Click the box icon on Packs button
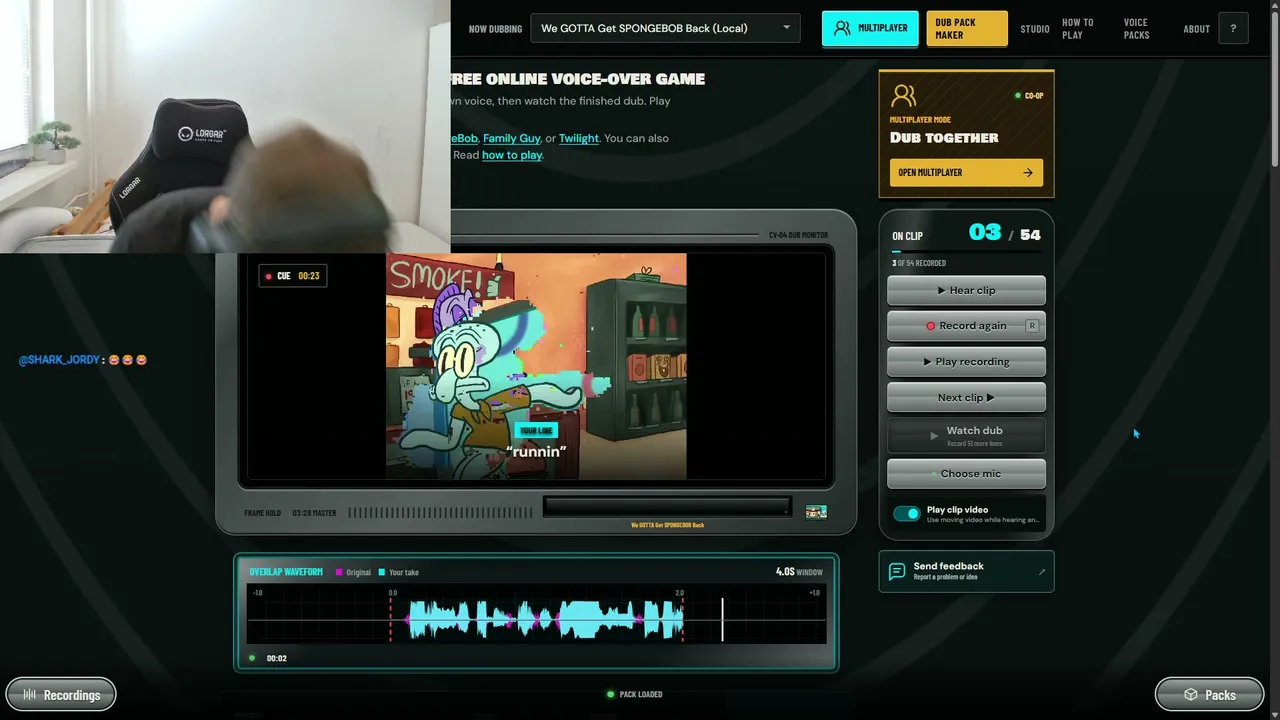 (x=1190, y=694)
